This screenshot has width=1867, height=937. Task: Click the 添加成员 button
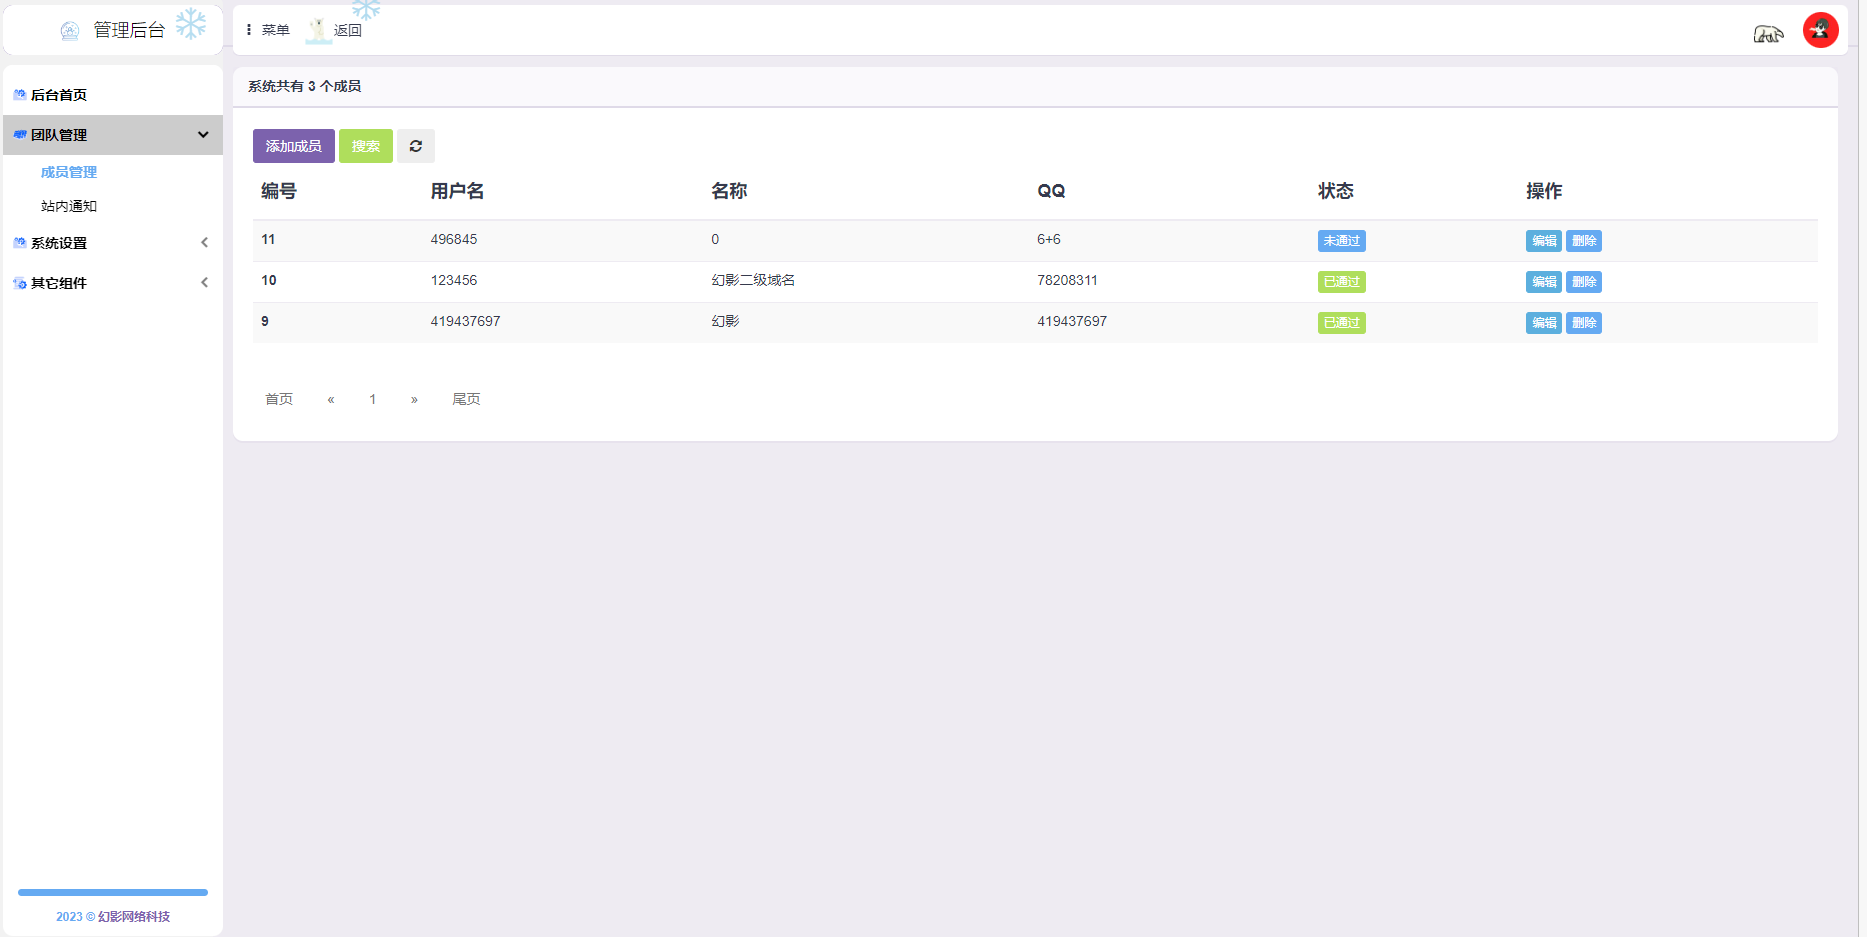coord(293,146)
